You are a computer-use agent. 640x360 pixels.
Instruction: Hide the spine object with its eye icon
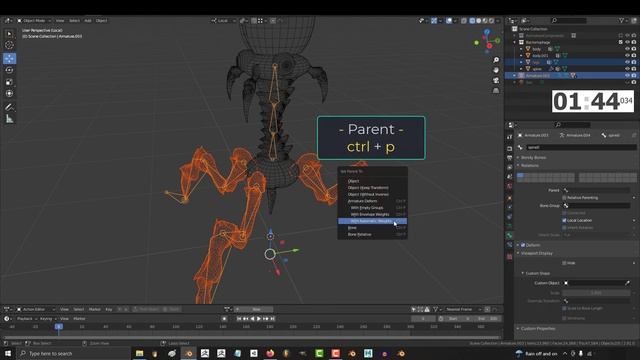[627, 69]
